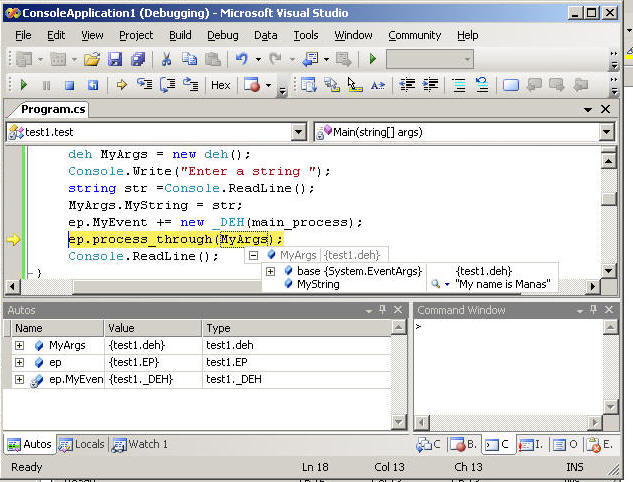Click the Continue debugging play icon
The width and height of the screenshot is (633, 482).
(24, 85)
